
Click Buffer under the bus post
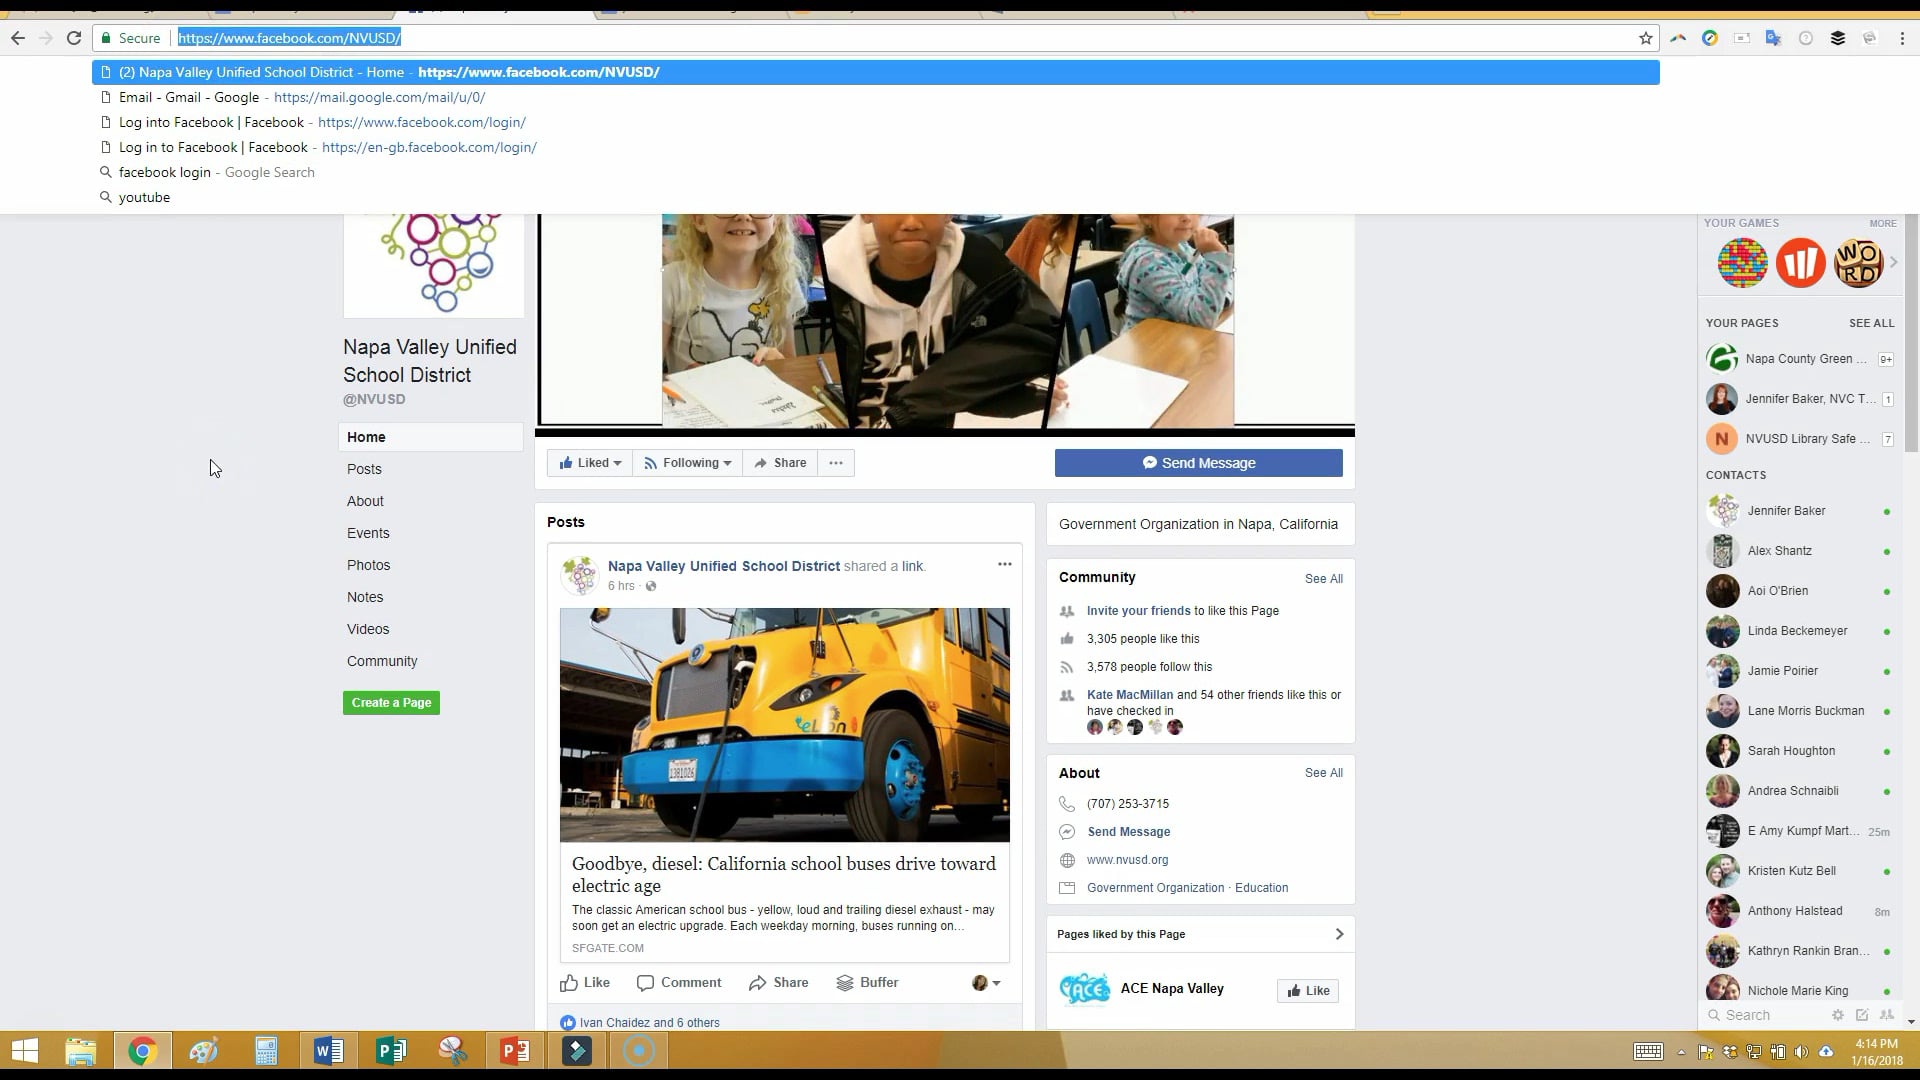867,983
